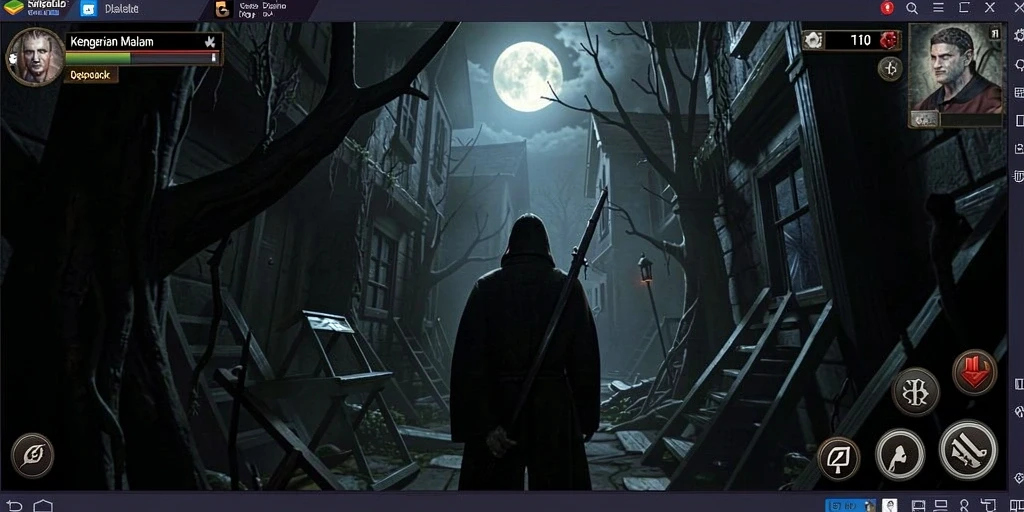The height and width of the screenshot is (512, 1024).
Task: Tap the red down-arrow skill button
Action: click(974, 372)
